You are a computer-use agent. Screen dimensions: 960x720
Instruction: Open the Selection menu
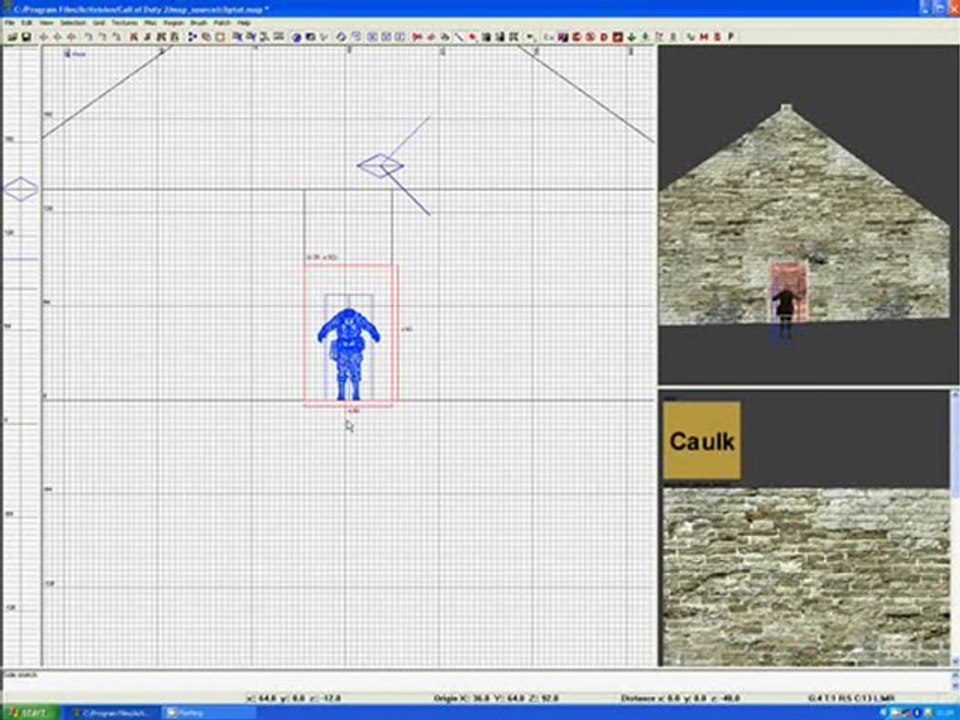[73, 23]
